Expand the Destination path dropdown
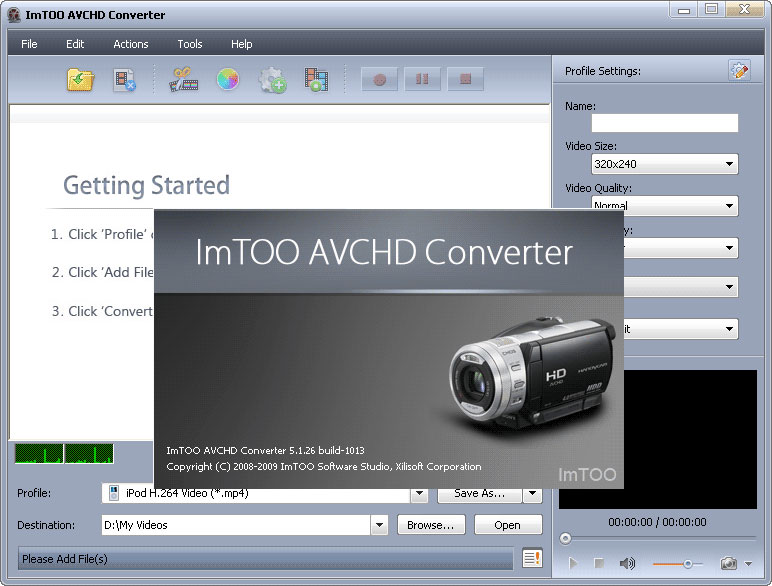This screenshot has width=772, height=586. point(379,525)
